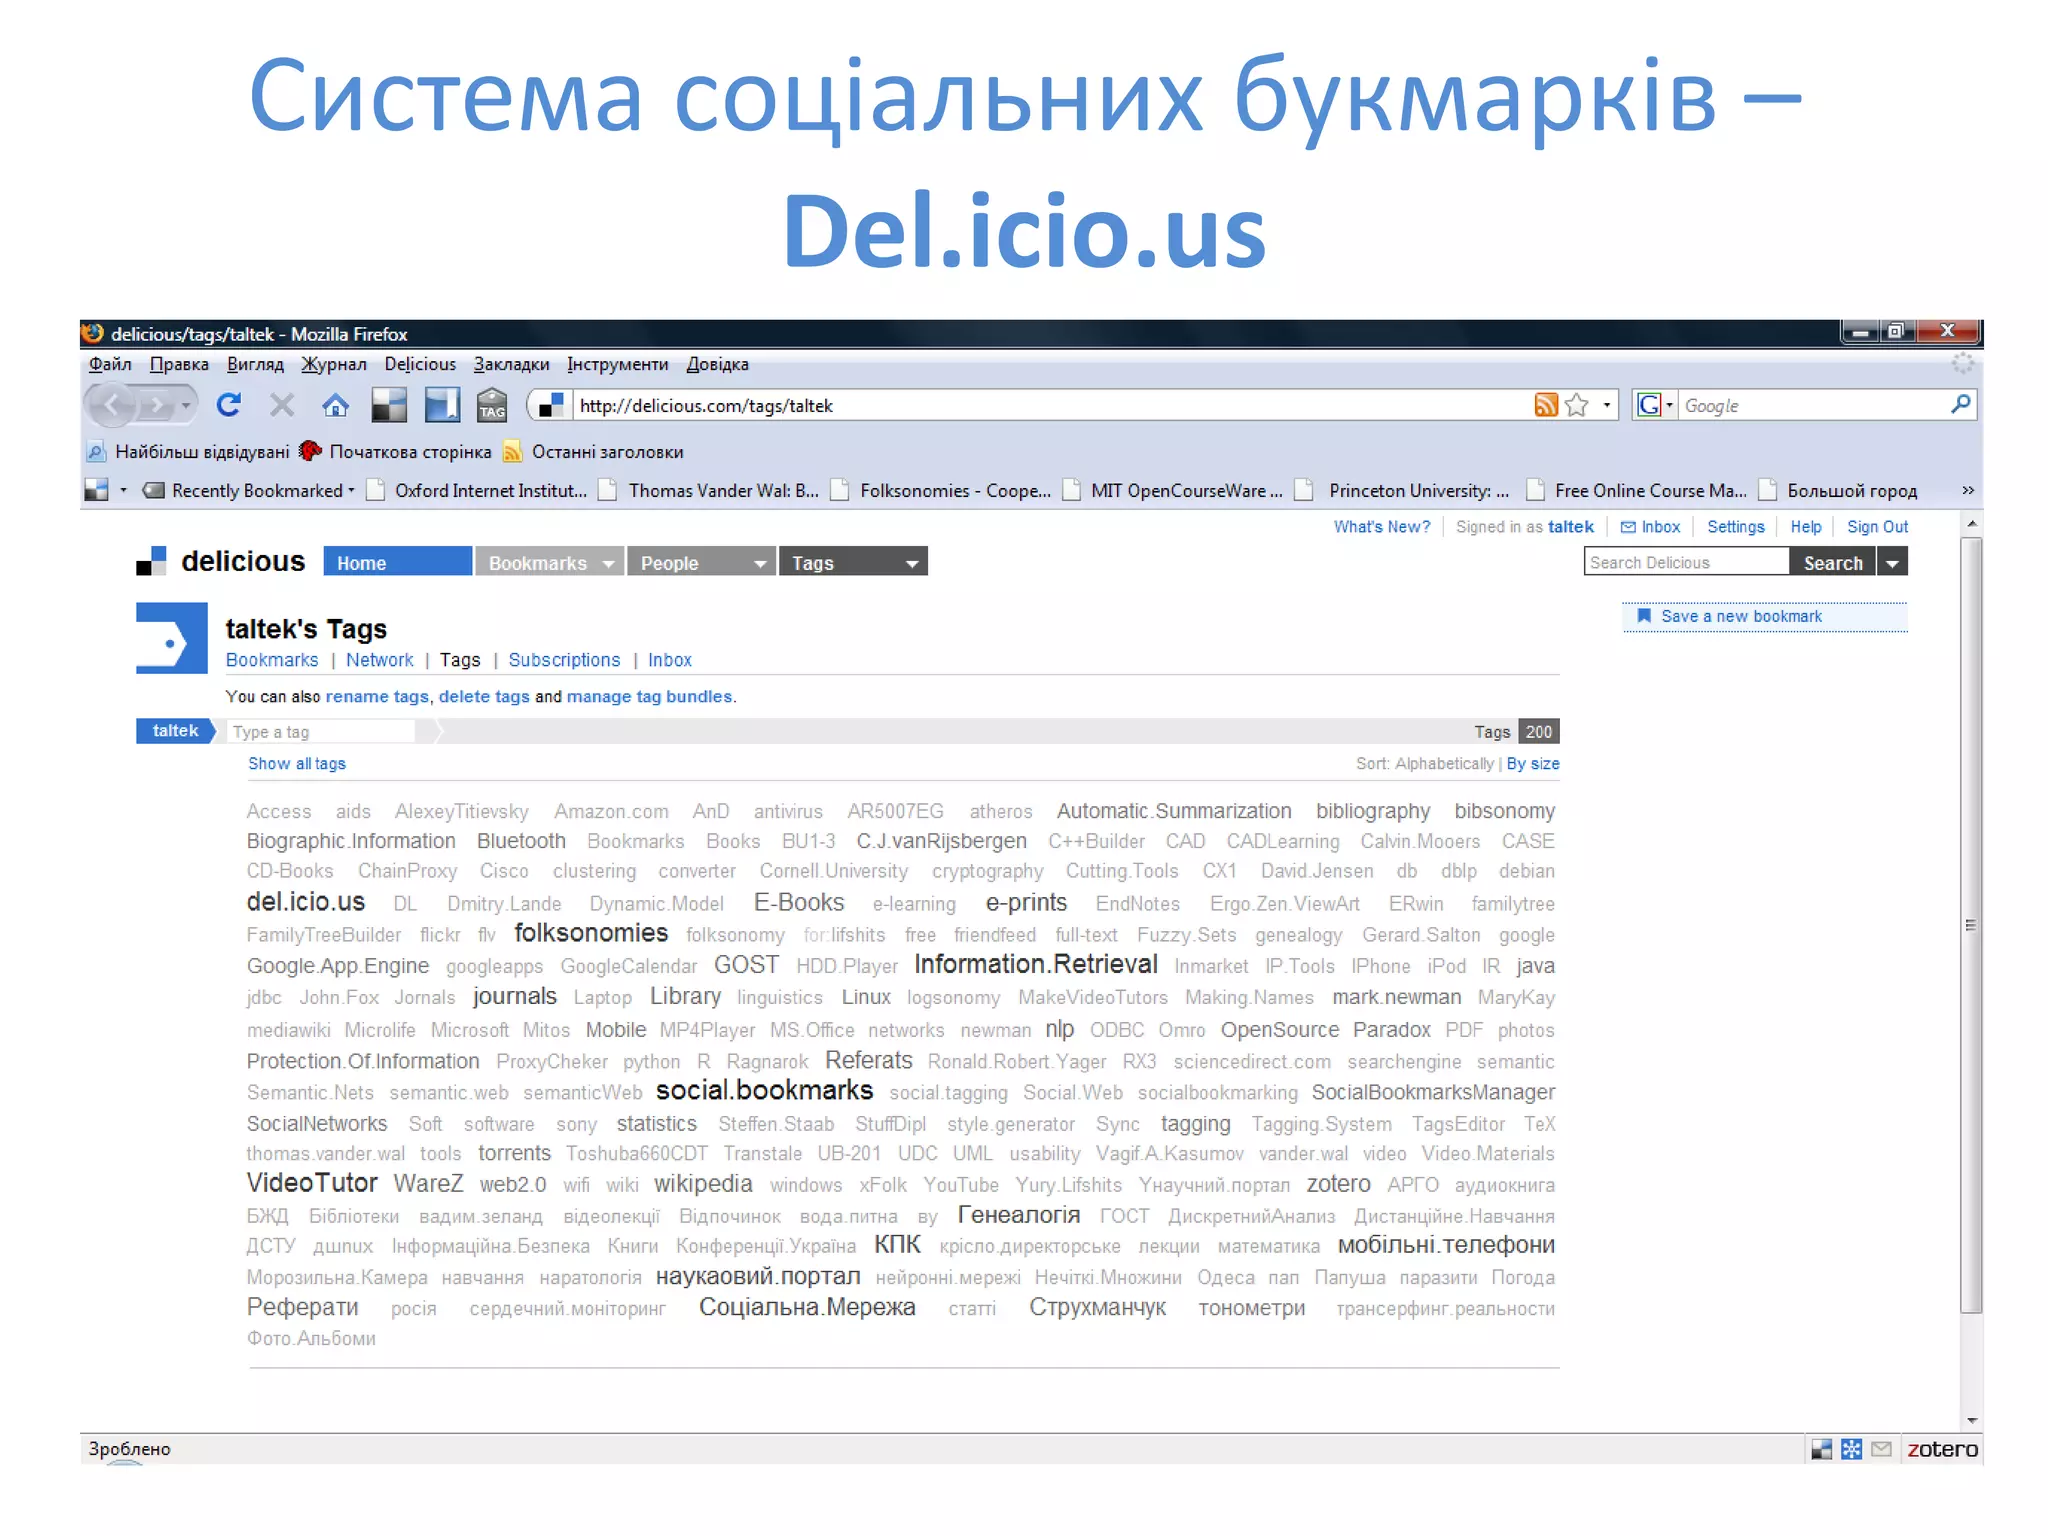The width and height of the screenshot is (2048, 1536).
Task: Open Recently Bookmarked dropdown
Action: pyautogui.click(x=249, y=490)
